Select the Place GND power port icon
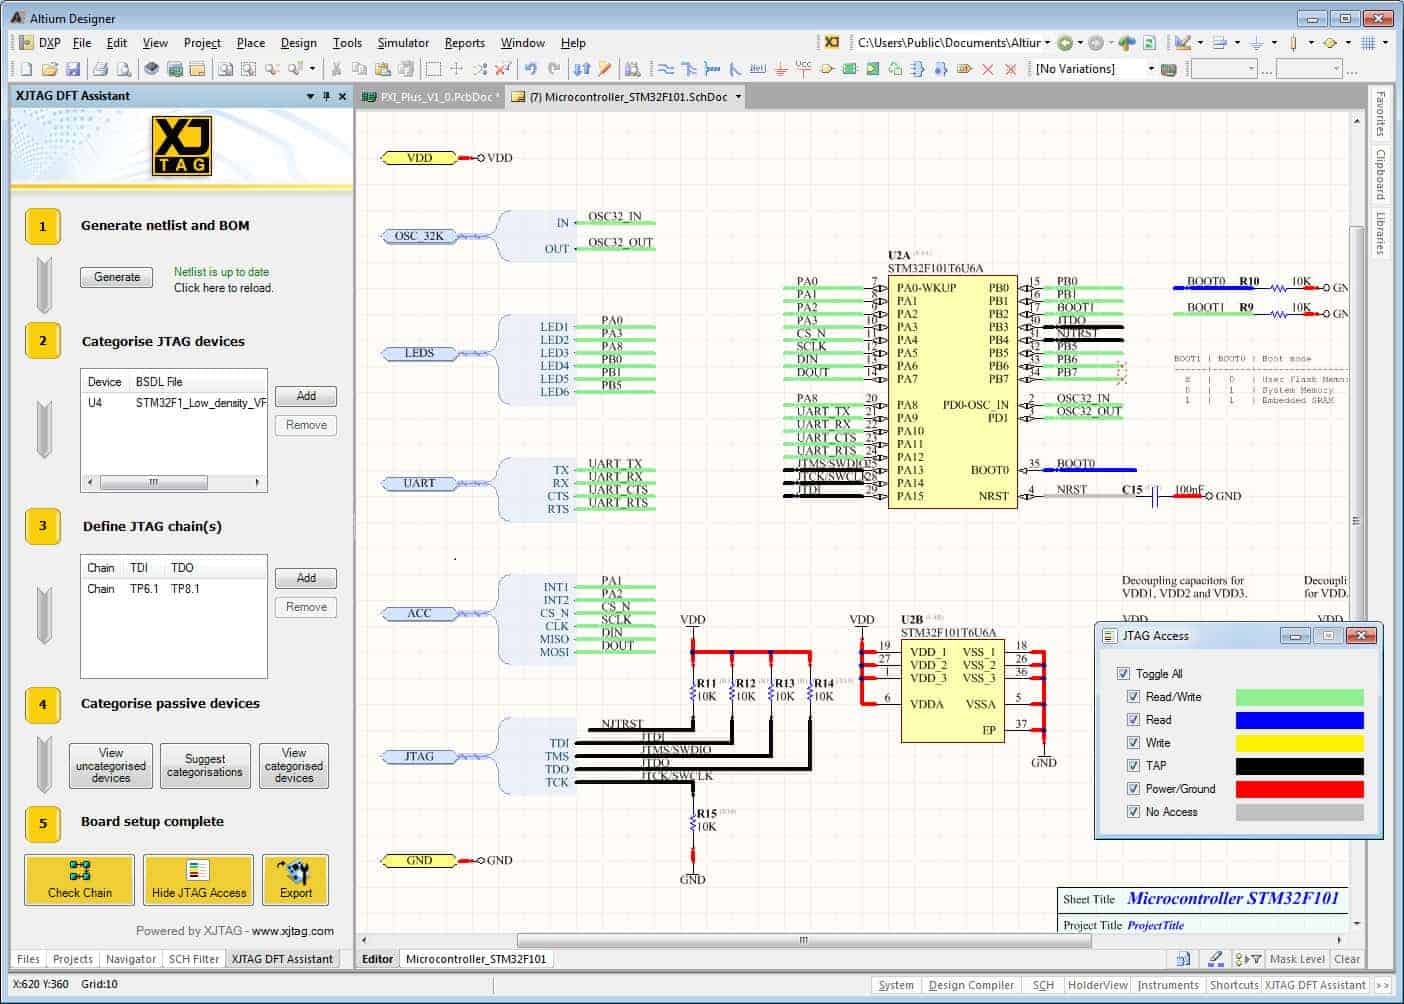This screenshot has height=1004, width=1404. [780, 69]
